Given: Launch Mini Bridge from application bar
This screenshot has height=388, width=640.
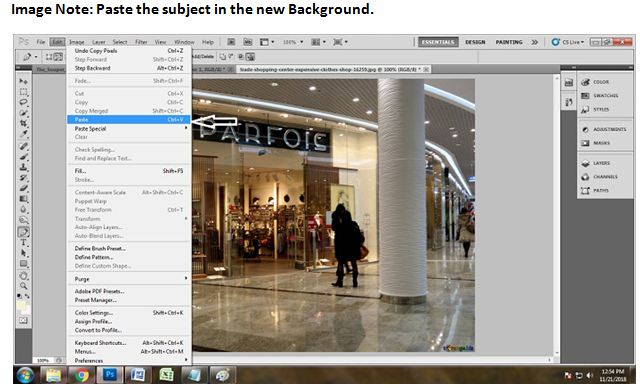Looking at the screenshot, I should [x=247, y=42].
